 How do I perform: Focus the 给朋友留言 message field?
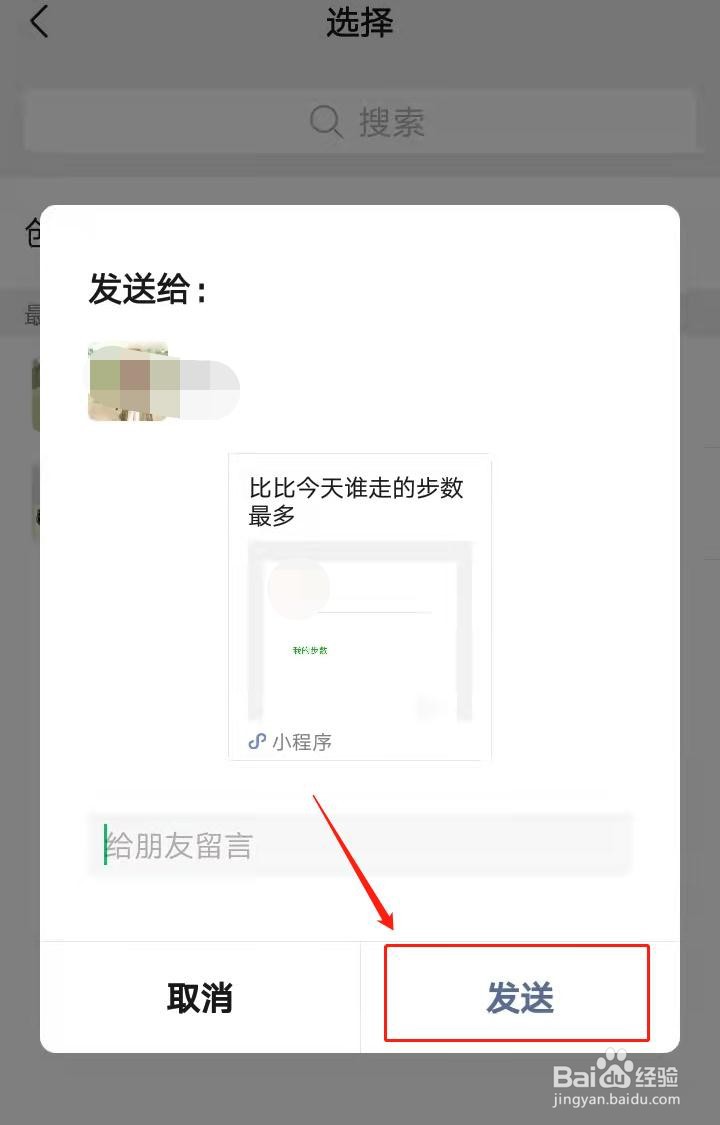(x=359, y=844)
